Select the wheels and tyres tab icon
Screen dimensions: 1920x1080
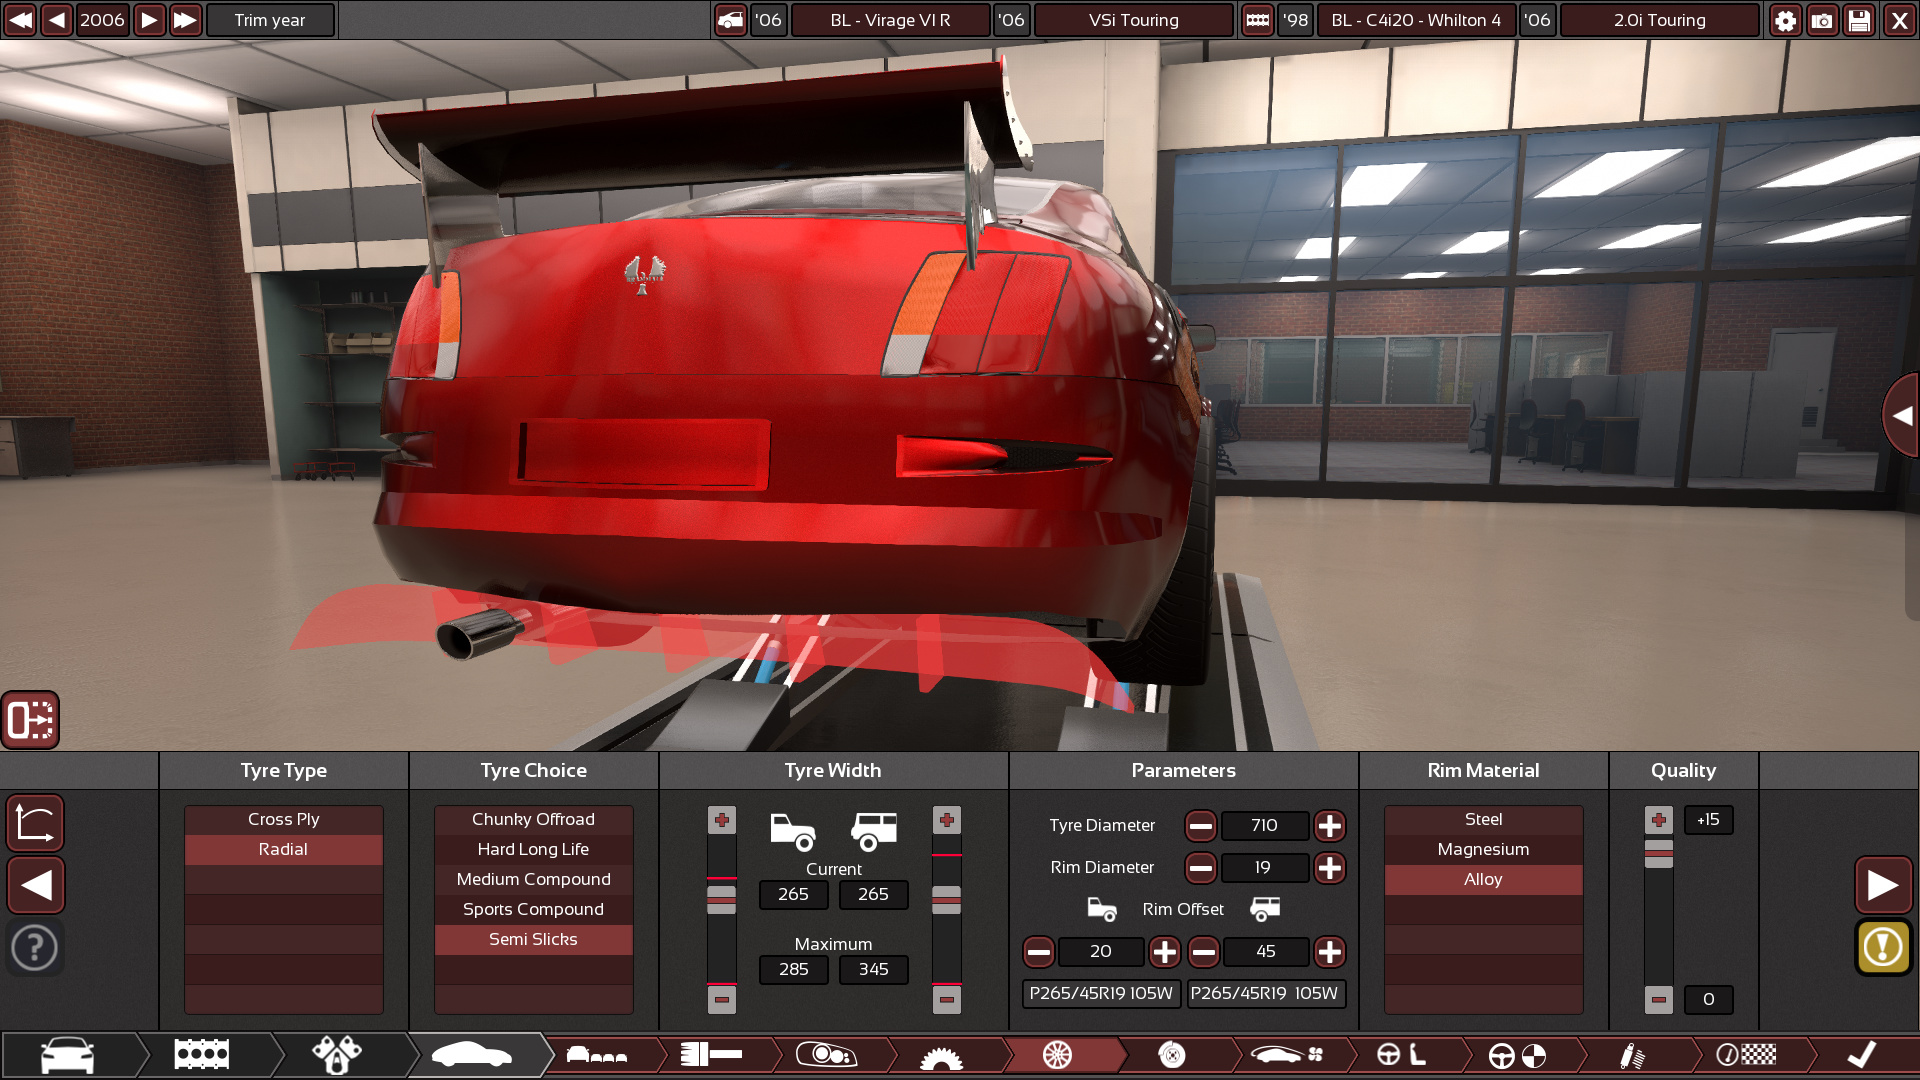coord(1057,1054)
